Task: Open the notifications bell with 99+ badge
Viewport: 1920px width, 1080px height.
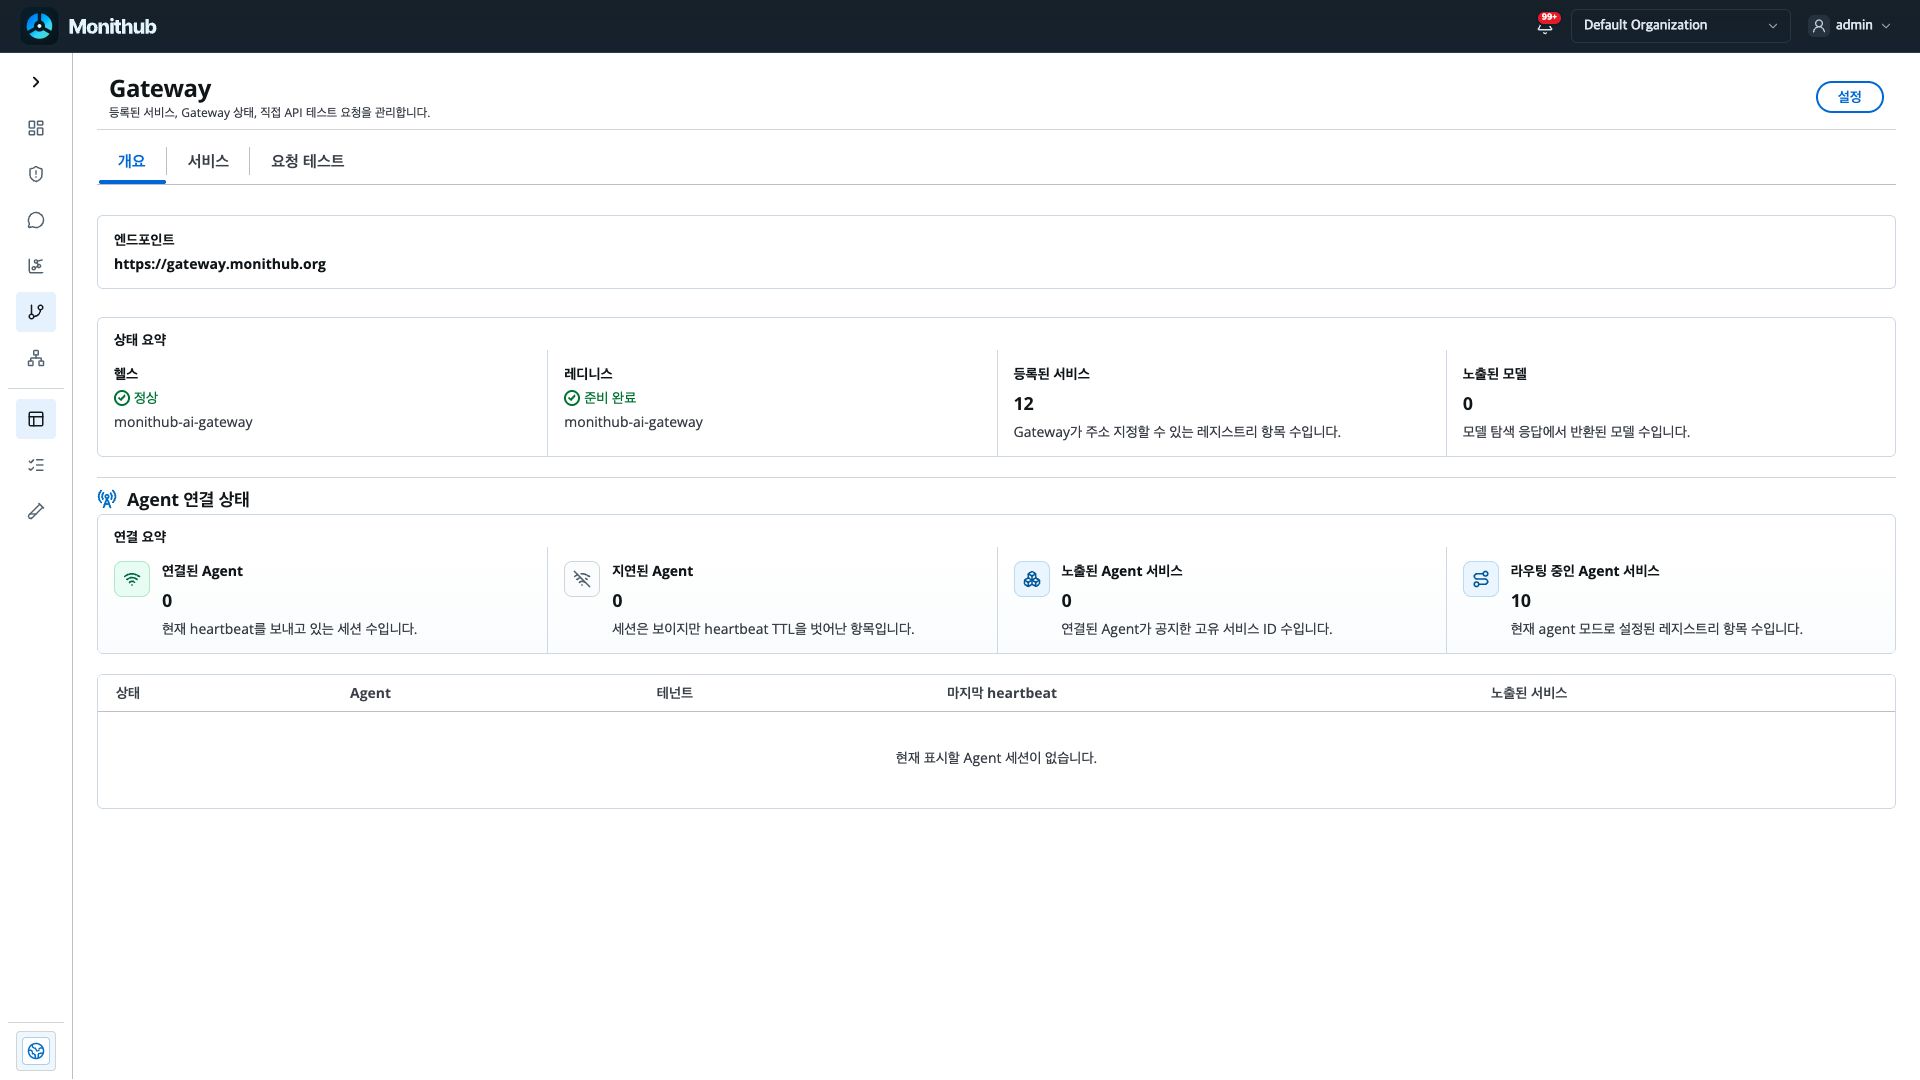Action: [x=1546, y=25]
